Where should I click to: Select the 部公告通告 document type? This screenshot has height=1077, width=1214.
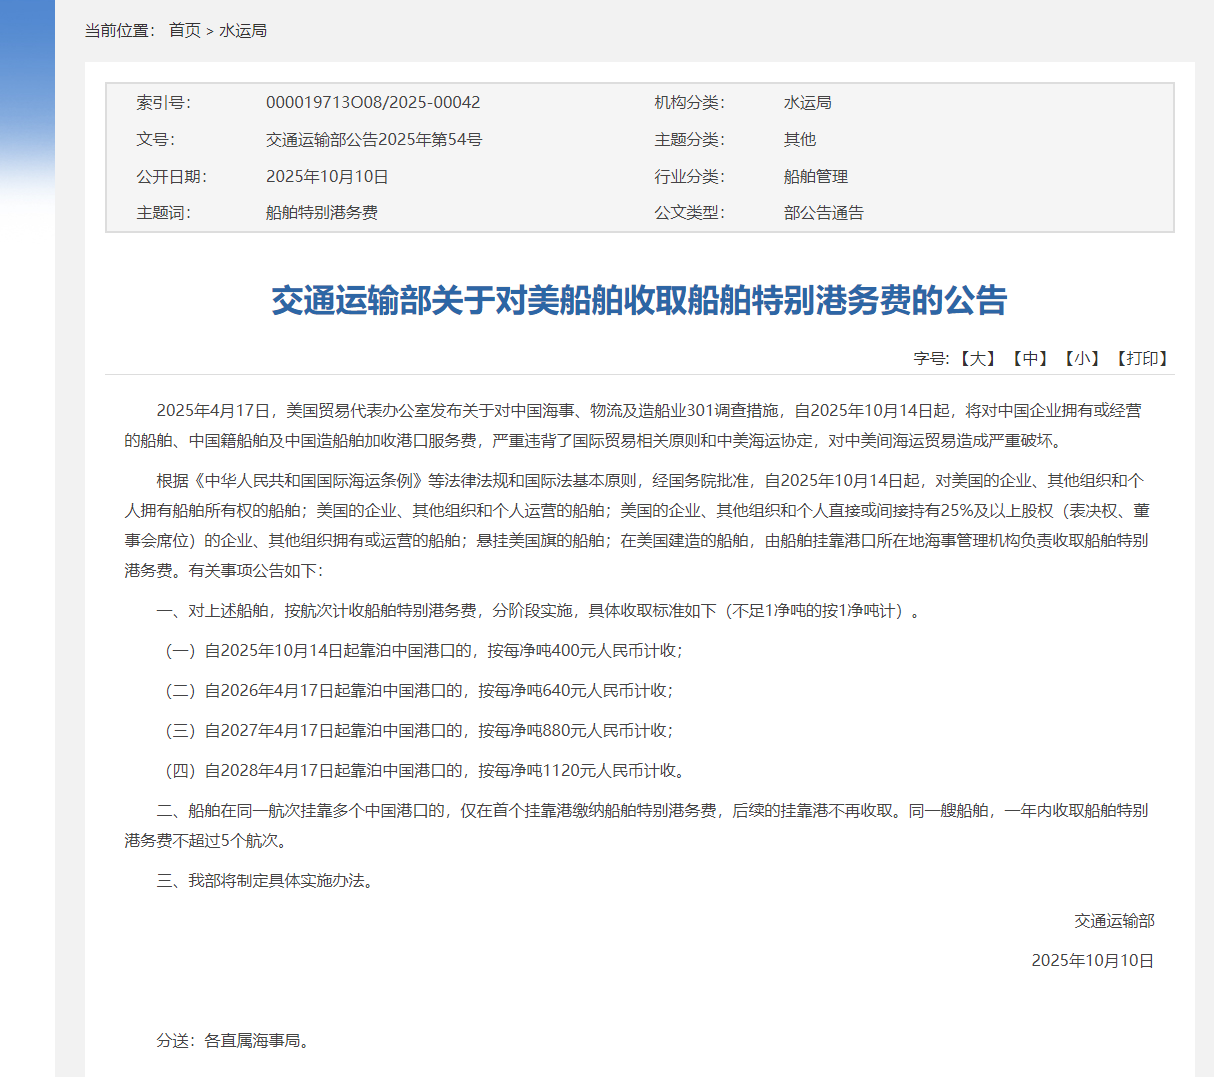coord(824,213)
